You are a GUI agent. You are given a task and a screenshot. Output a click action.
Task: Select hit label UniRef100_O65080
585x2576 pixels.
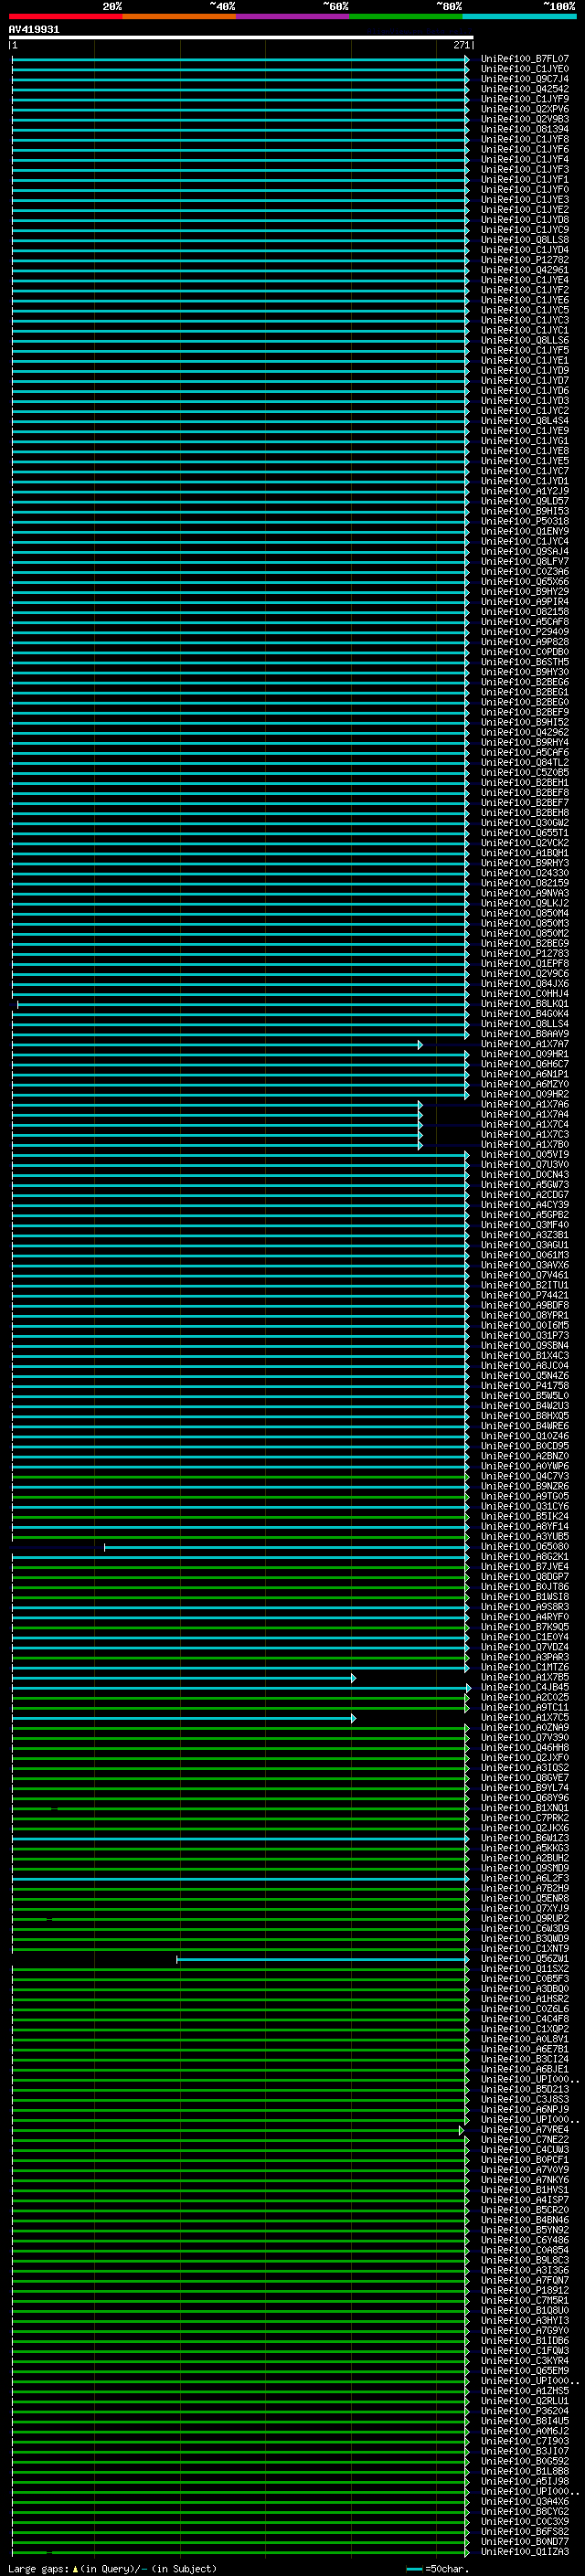pyautogui.click(x=525, y=1546)
